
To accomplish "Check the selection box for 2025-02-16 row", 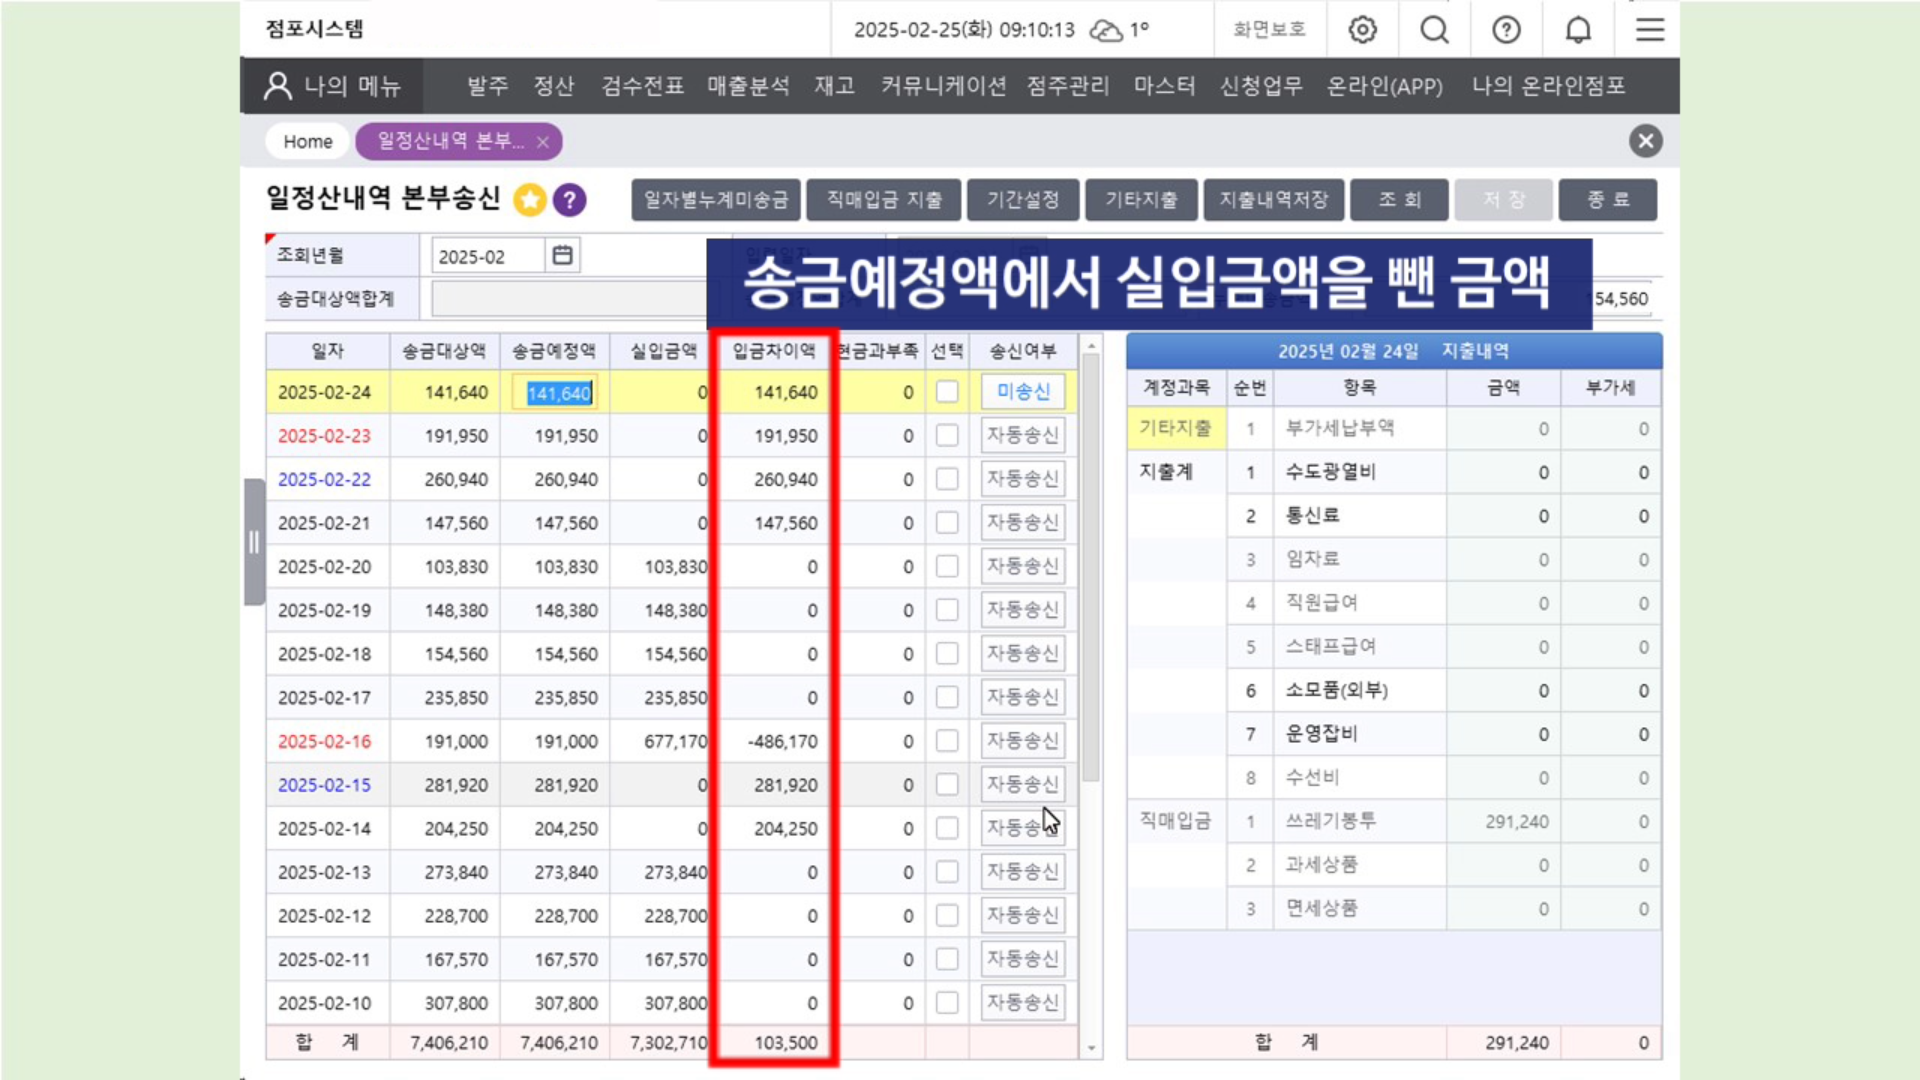I will (947, 741).
